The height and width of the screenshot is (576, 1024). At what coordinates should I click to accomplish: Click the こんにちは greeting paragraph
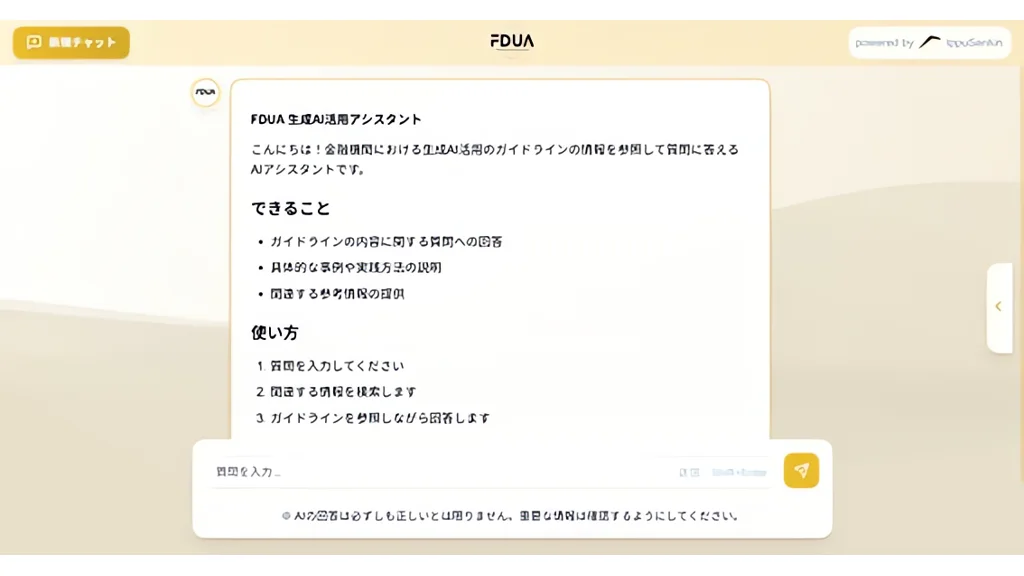coord(495,159)
